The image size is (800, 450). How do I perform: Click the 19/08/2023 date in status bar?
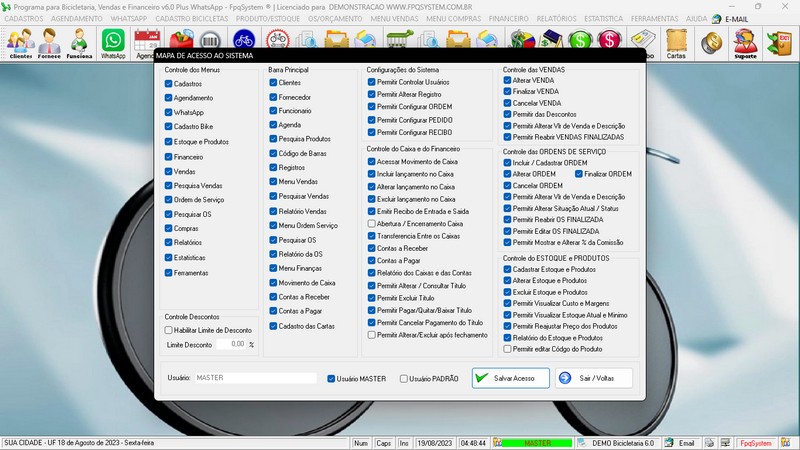click(435, 443)
